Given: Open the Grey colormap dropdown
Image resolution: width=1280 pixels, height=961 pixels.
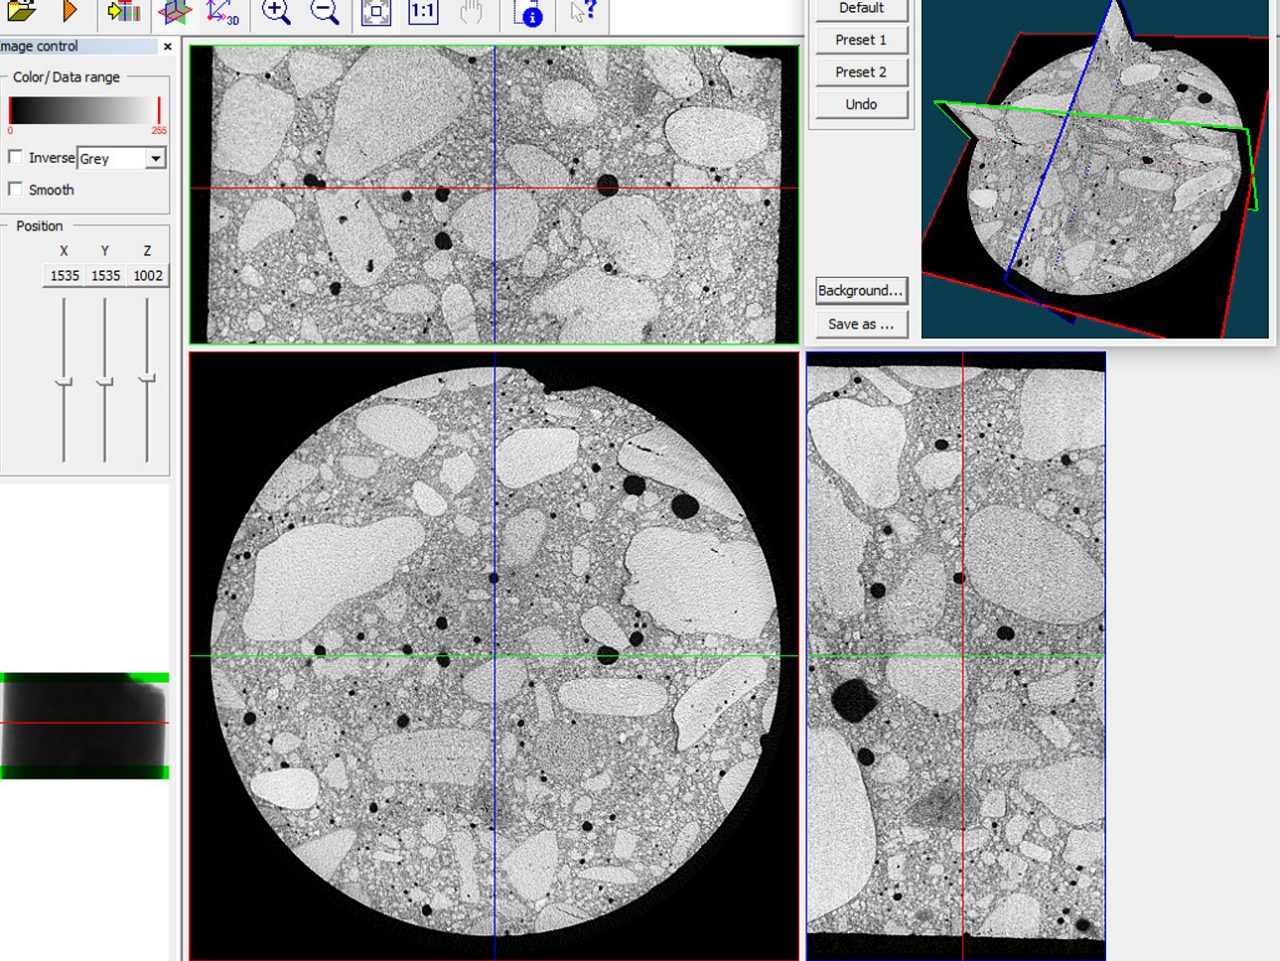Looking at the screenshot, I should click(x=155, y=158).
